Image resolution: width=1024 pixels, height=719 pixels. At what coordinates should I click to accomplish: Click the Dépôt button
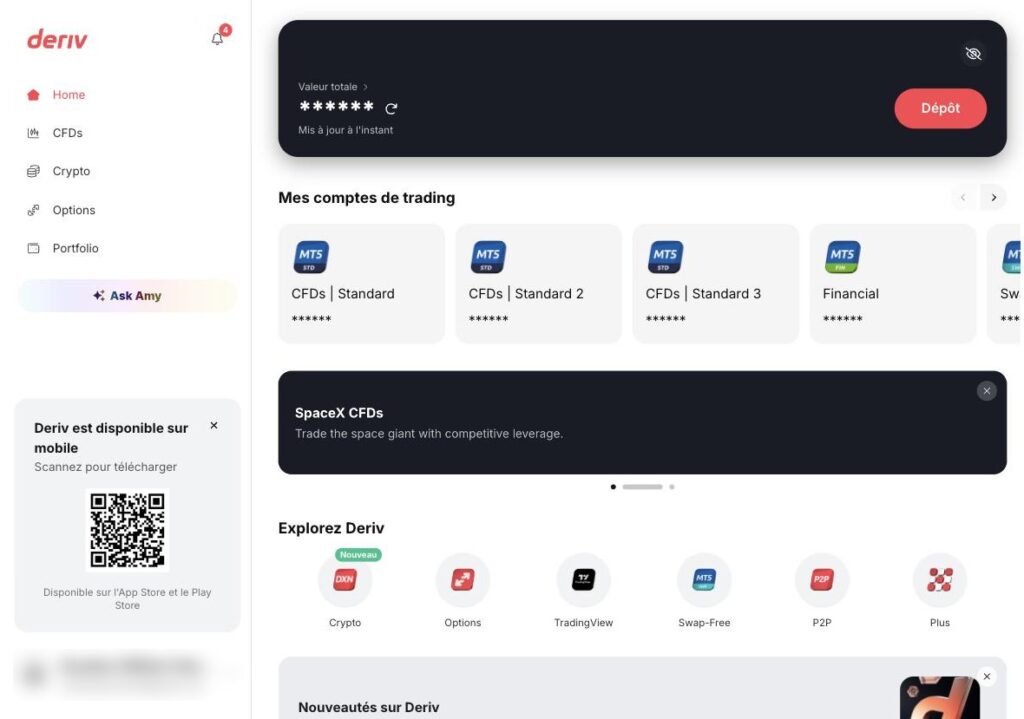pos(940,108)
